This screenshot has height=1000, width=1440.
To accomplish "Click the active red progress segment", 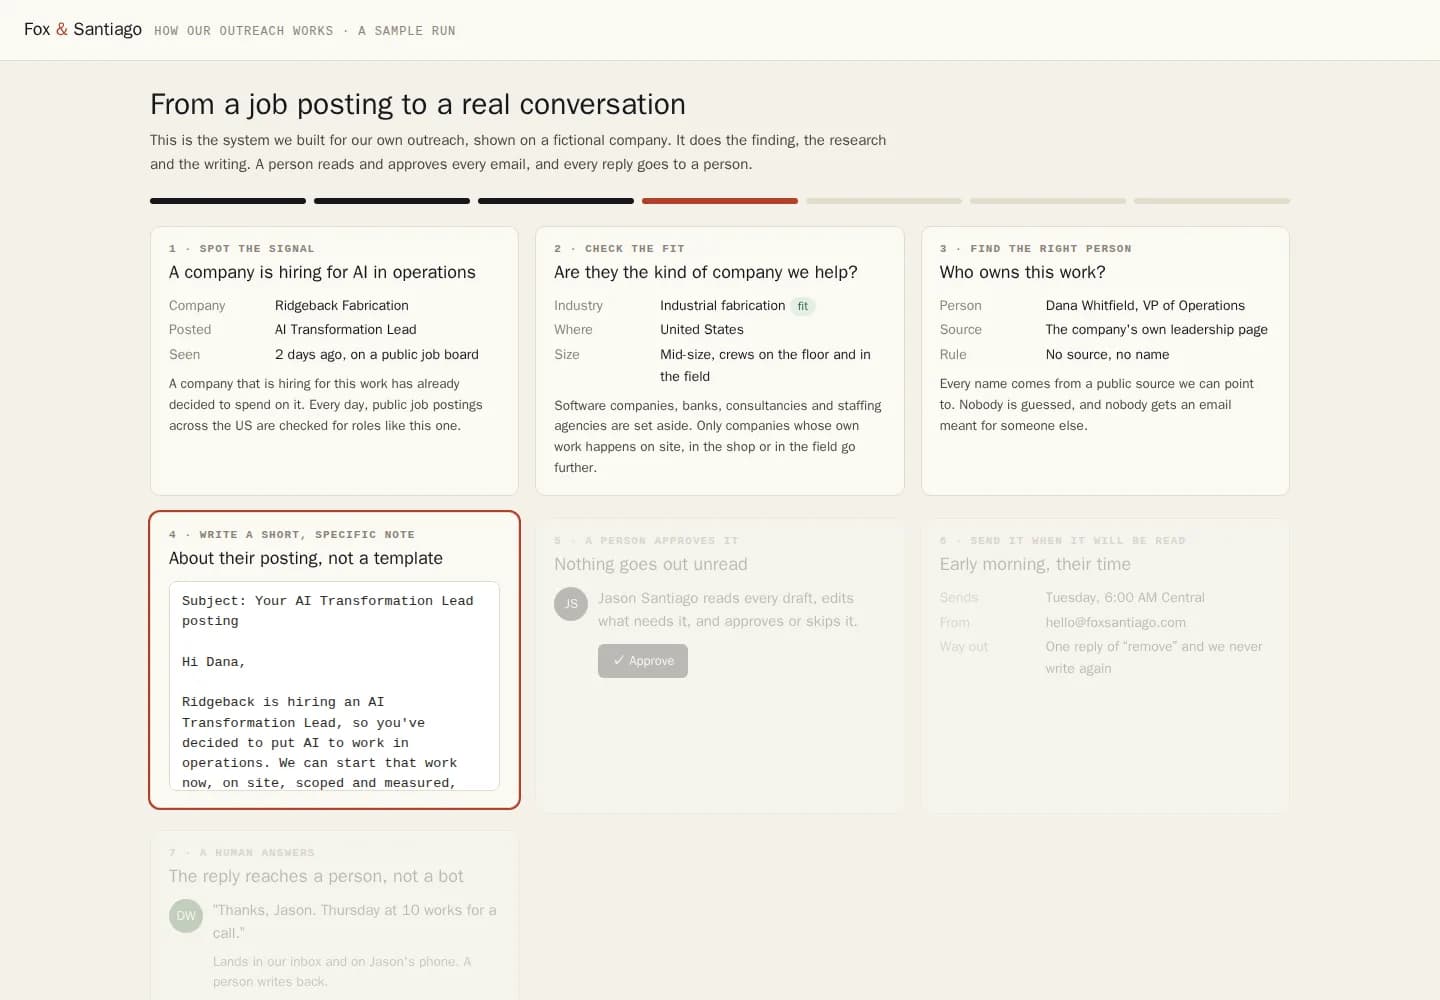I will (720, 201).
